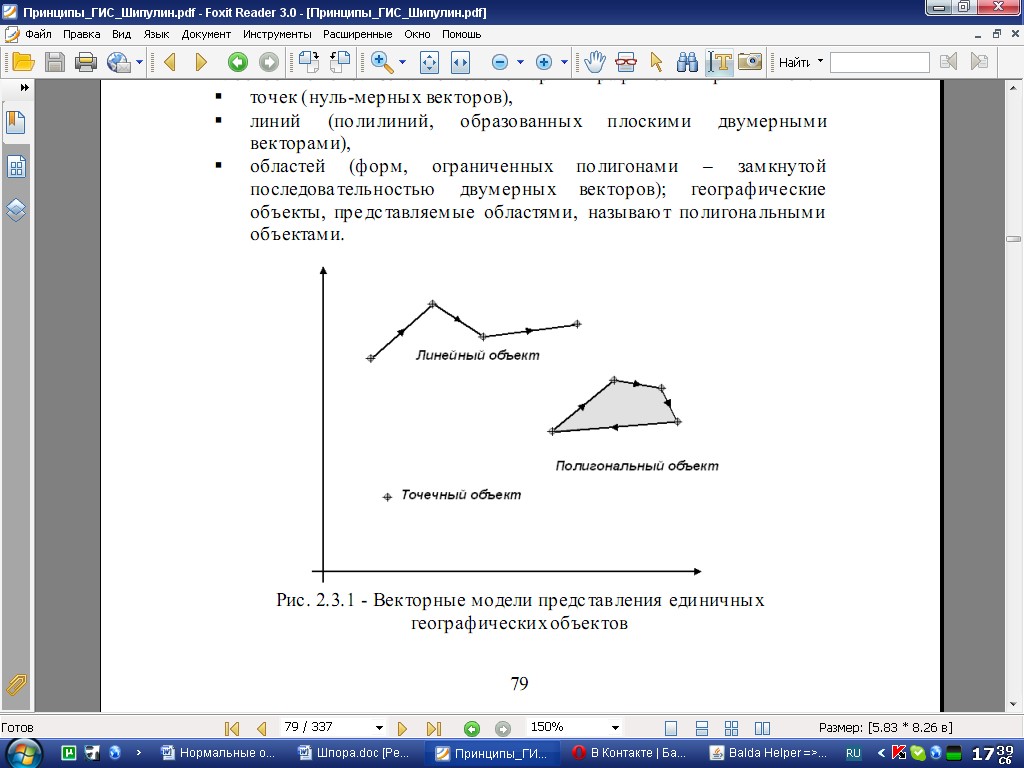
Task: Open the Pages thumbnails panel icon
Action: pos(16,167)
